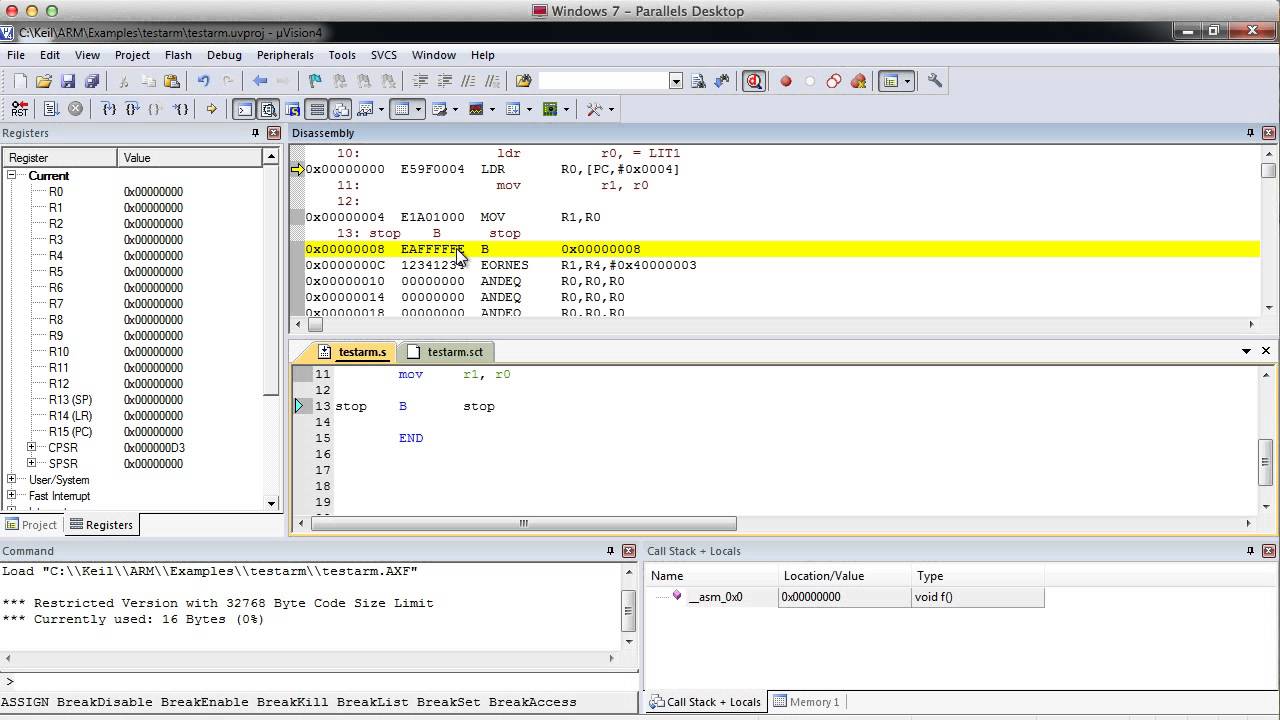The image size is (1280, 720).
Task: Click the find text combo box field
Action: [x=603, y=81]
